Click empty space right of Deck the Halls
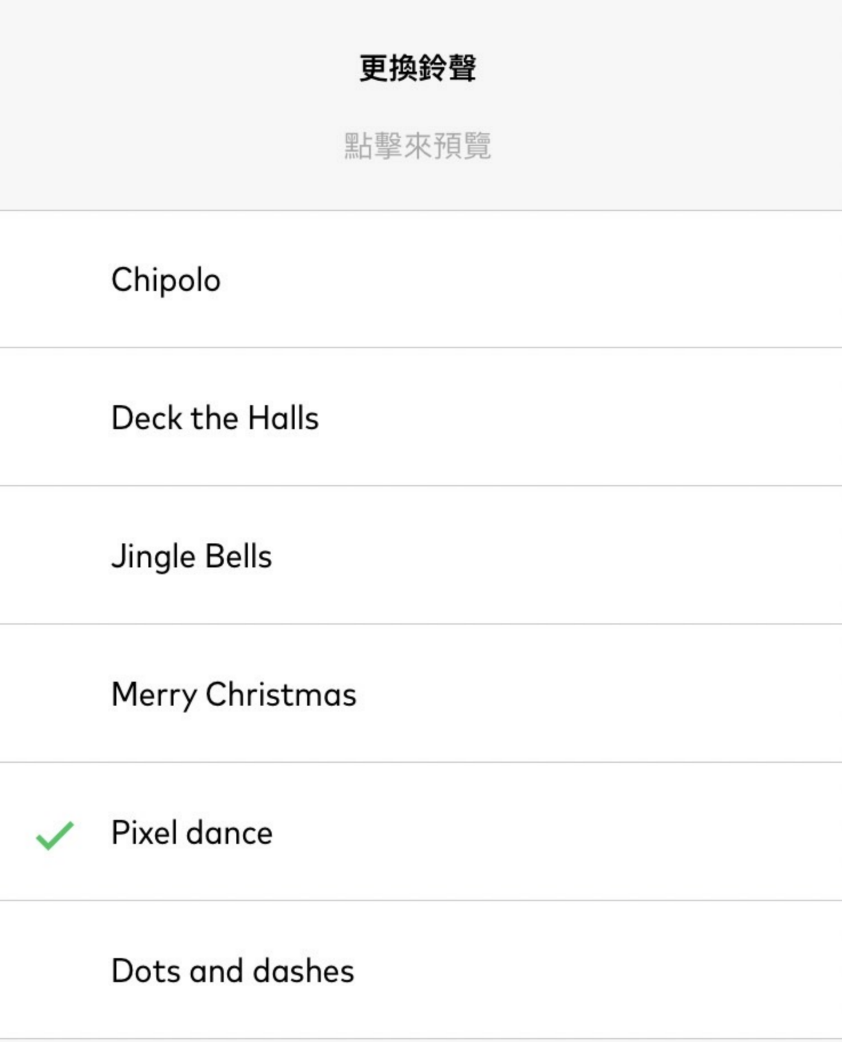842x1042 pixels. point(600,418)
